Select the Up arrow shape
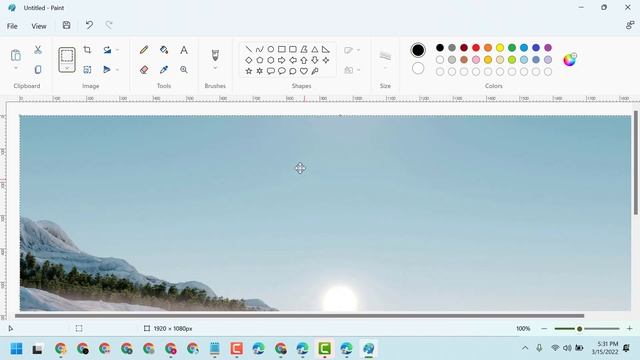Image resolution: width=640 pixels, height=360 pixels. (x=304, y=60)
